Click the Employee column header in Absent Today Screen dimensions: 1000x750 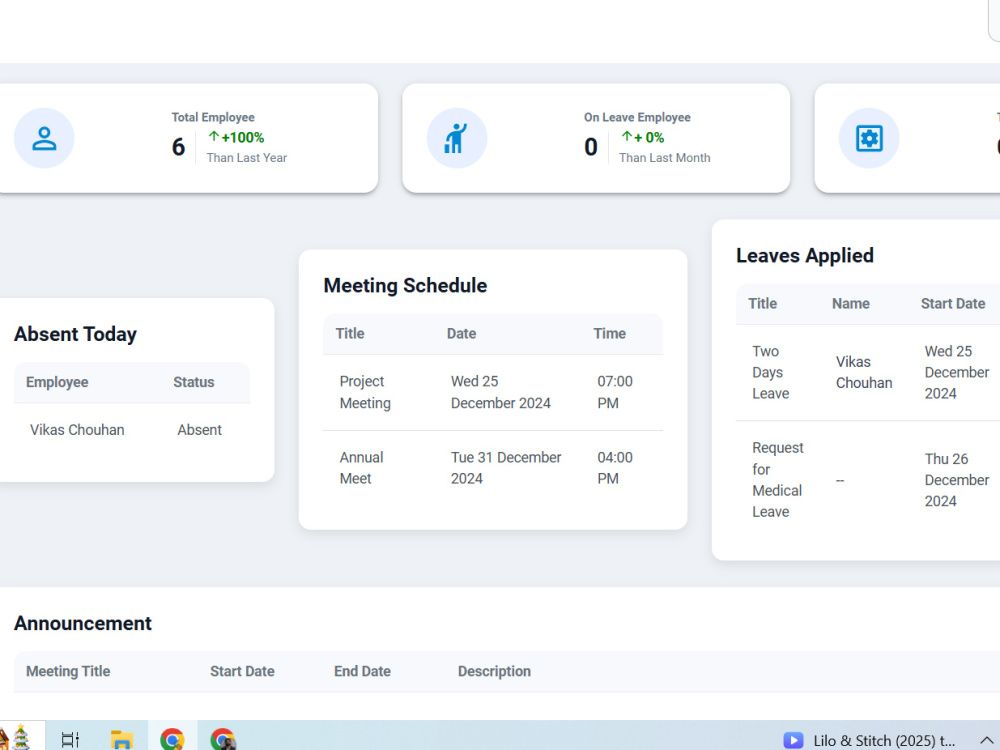pos(57,382)
